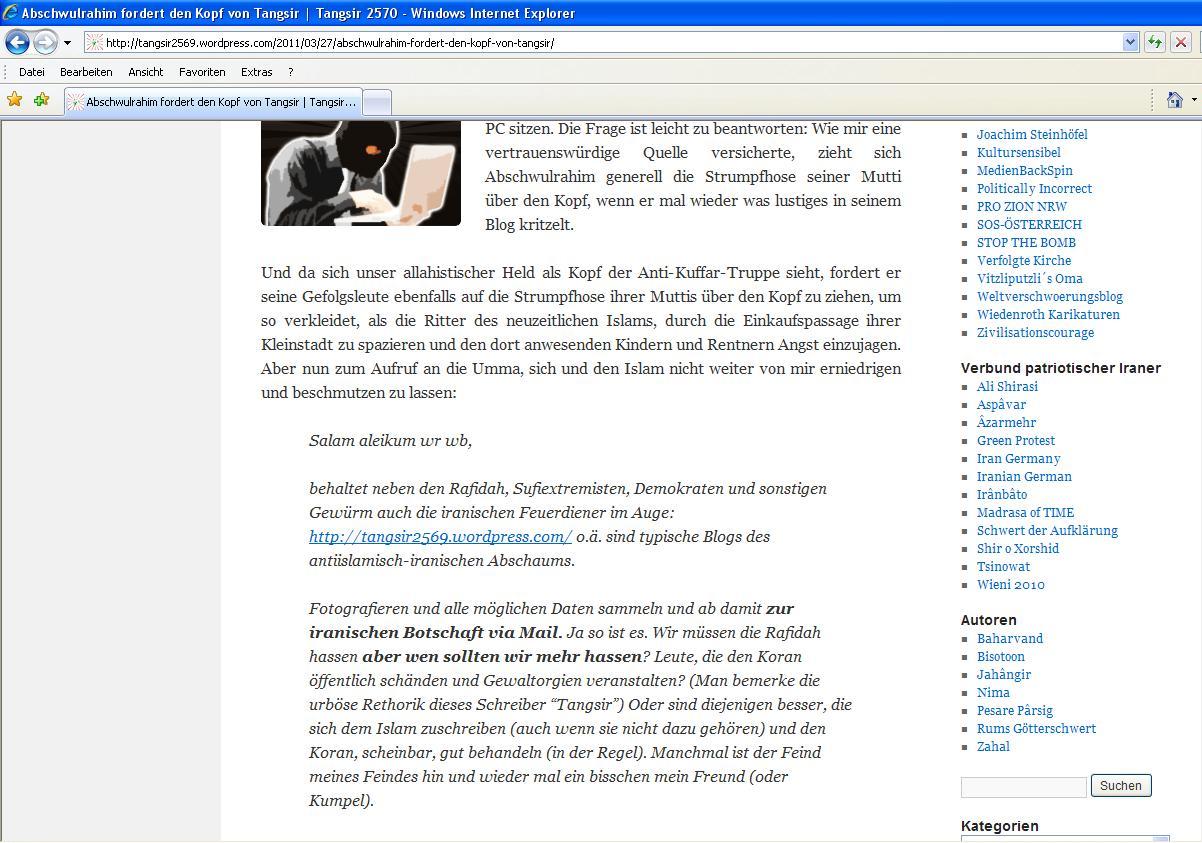Click the Home page house icon
1202x843 pixels.
pos(1174,100)
